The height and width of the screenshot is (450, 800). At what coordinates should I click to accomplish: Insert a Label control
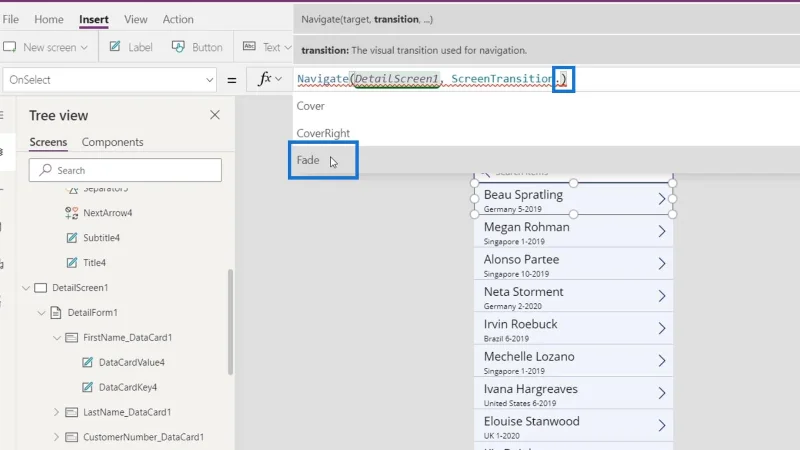pos(131,47)
